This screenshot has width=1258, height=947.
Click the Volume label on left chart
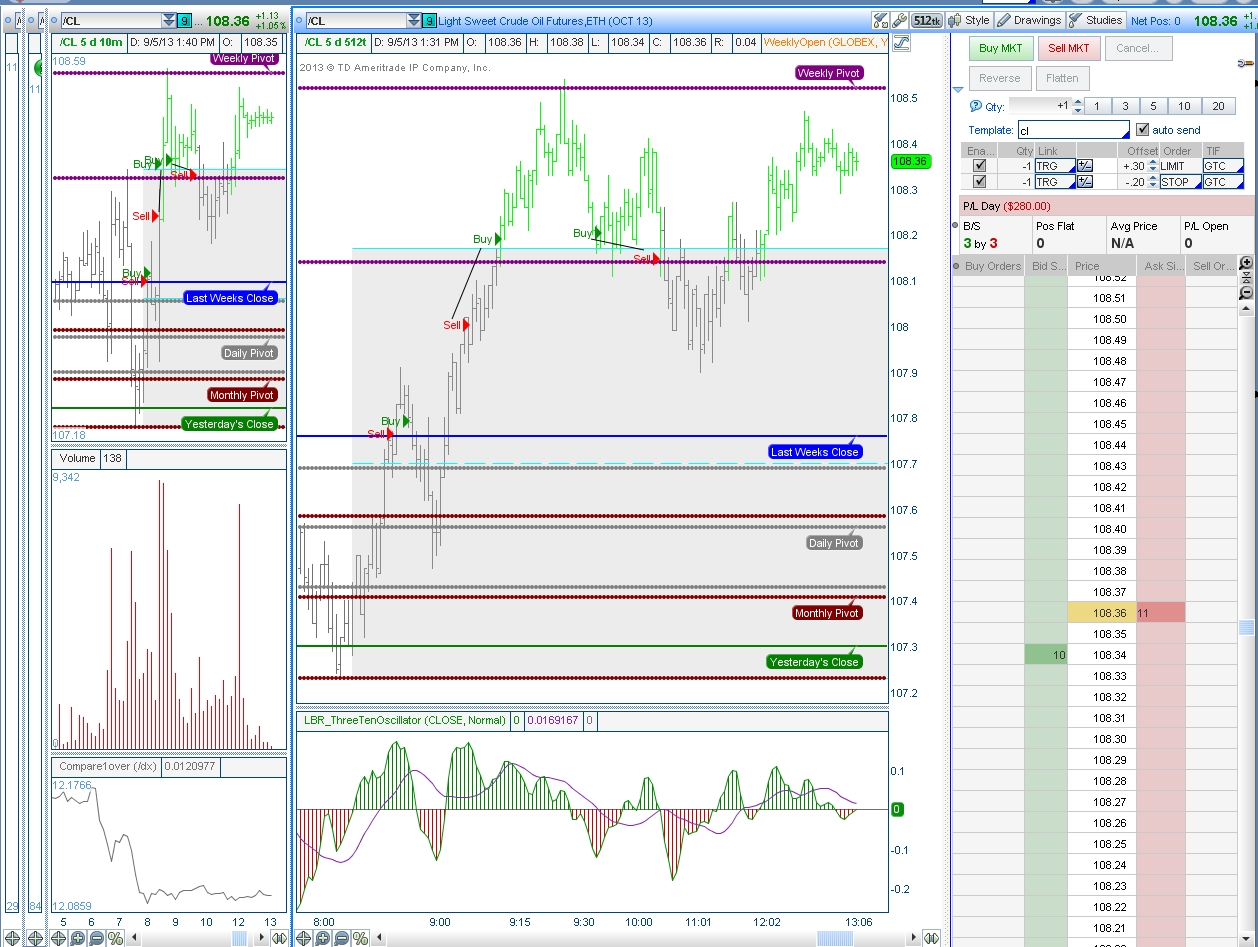78,458
